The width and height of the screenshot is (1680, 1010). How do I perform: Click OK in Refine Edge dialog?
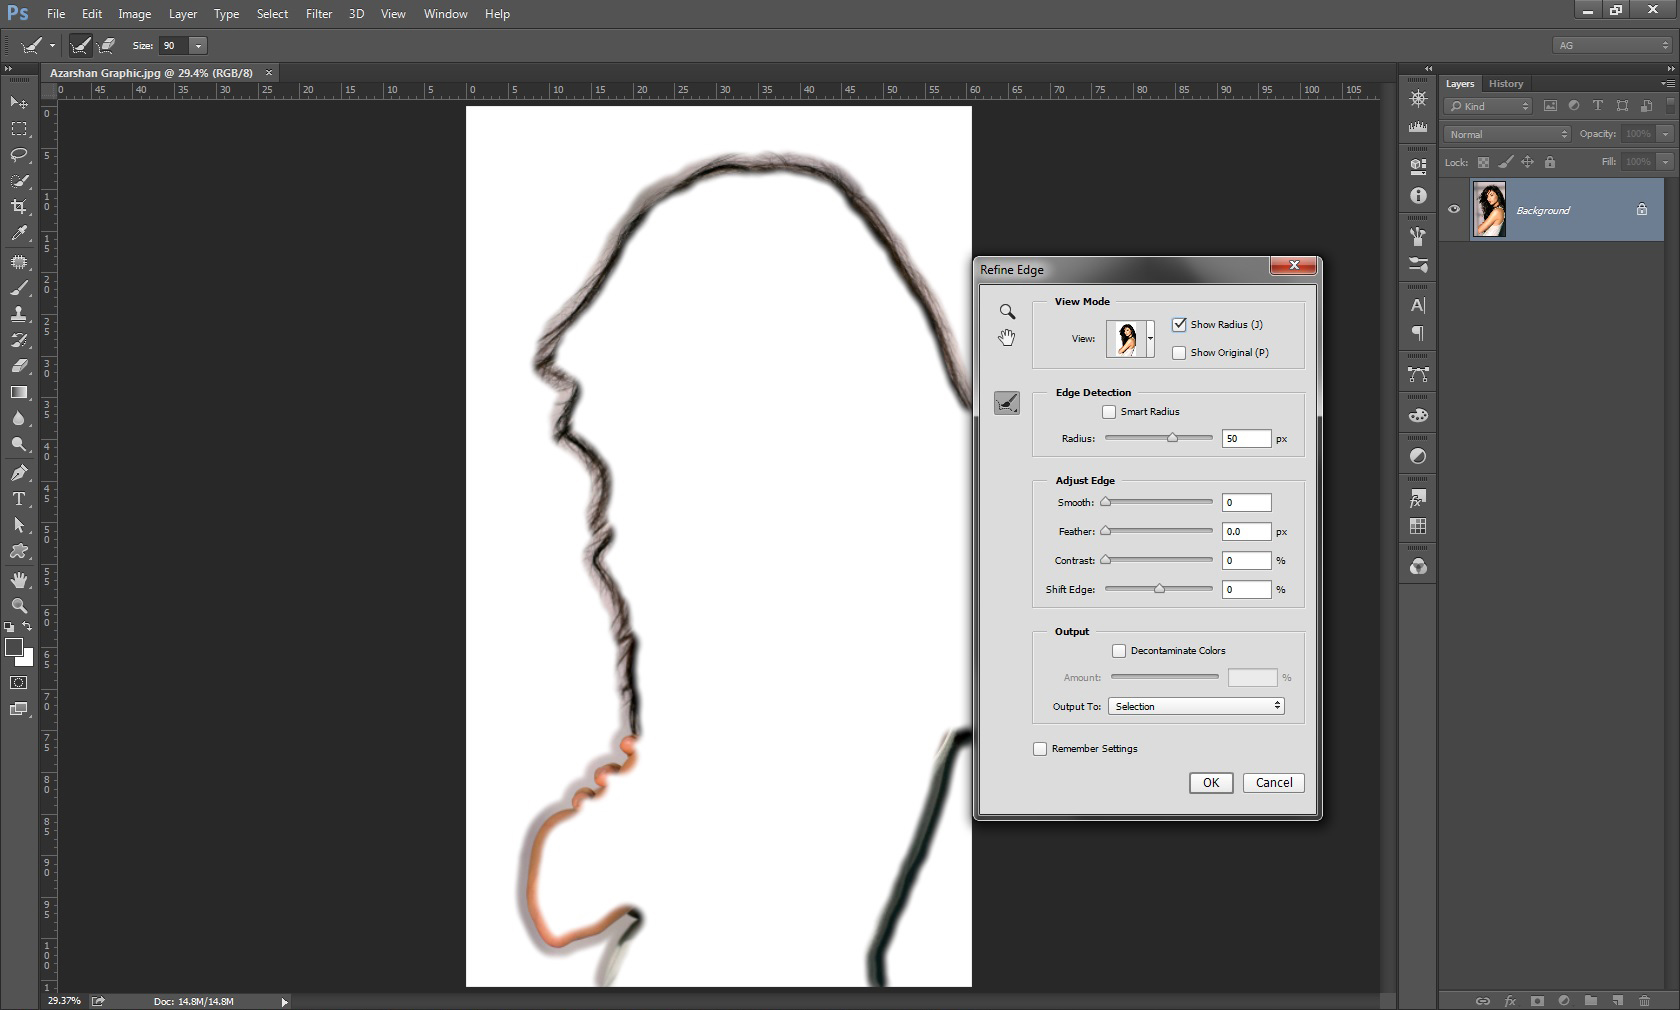[1210, 783]
